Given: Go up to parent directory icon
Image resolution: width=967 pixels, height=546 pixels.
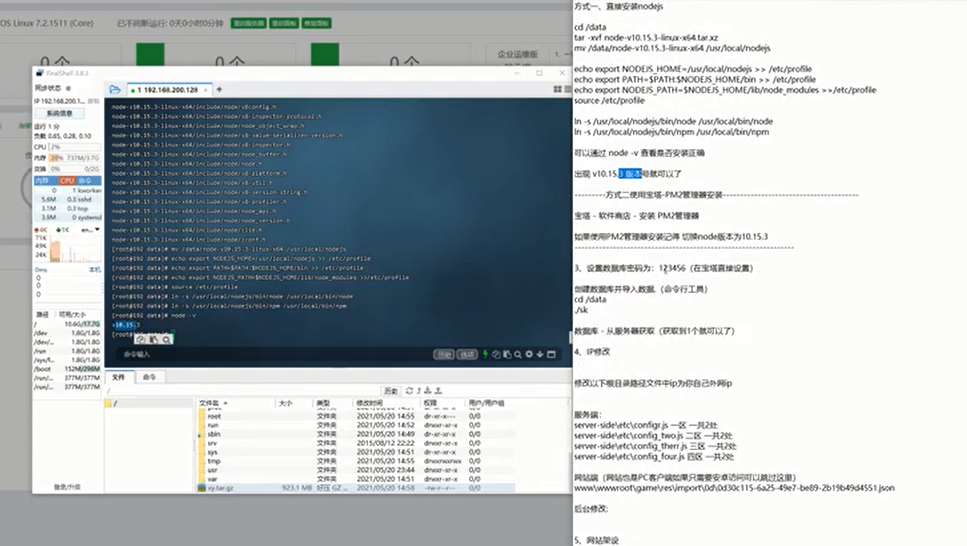Looking at the screenshot, I should pos(419,391).
